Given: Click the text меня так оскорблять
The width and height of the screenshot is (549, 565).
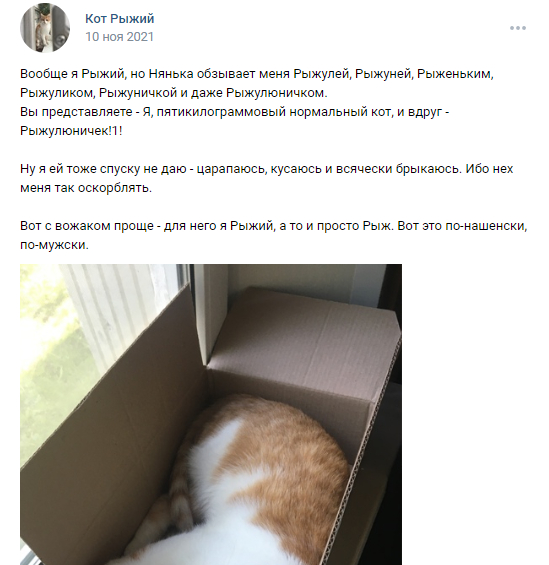Looking at the screenshot, I should pos(86,188).
